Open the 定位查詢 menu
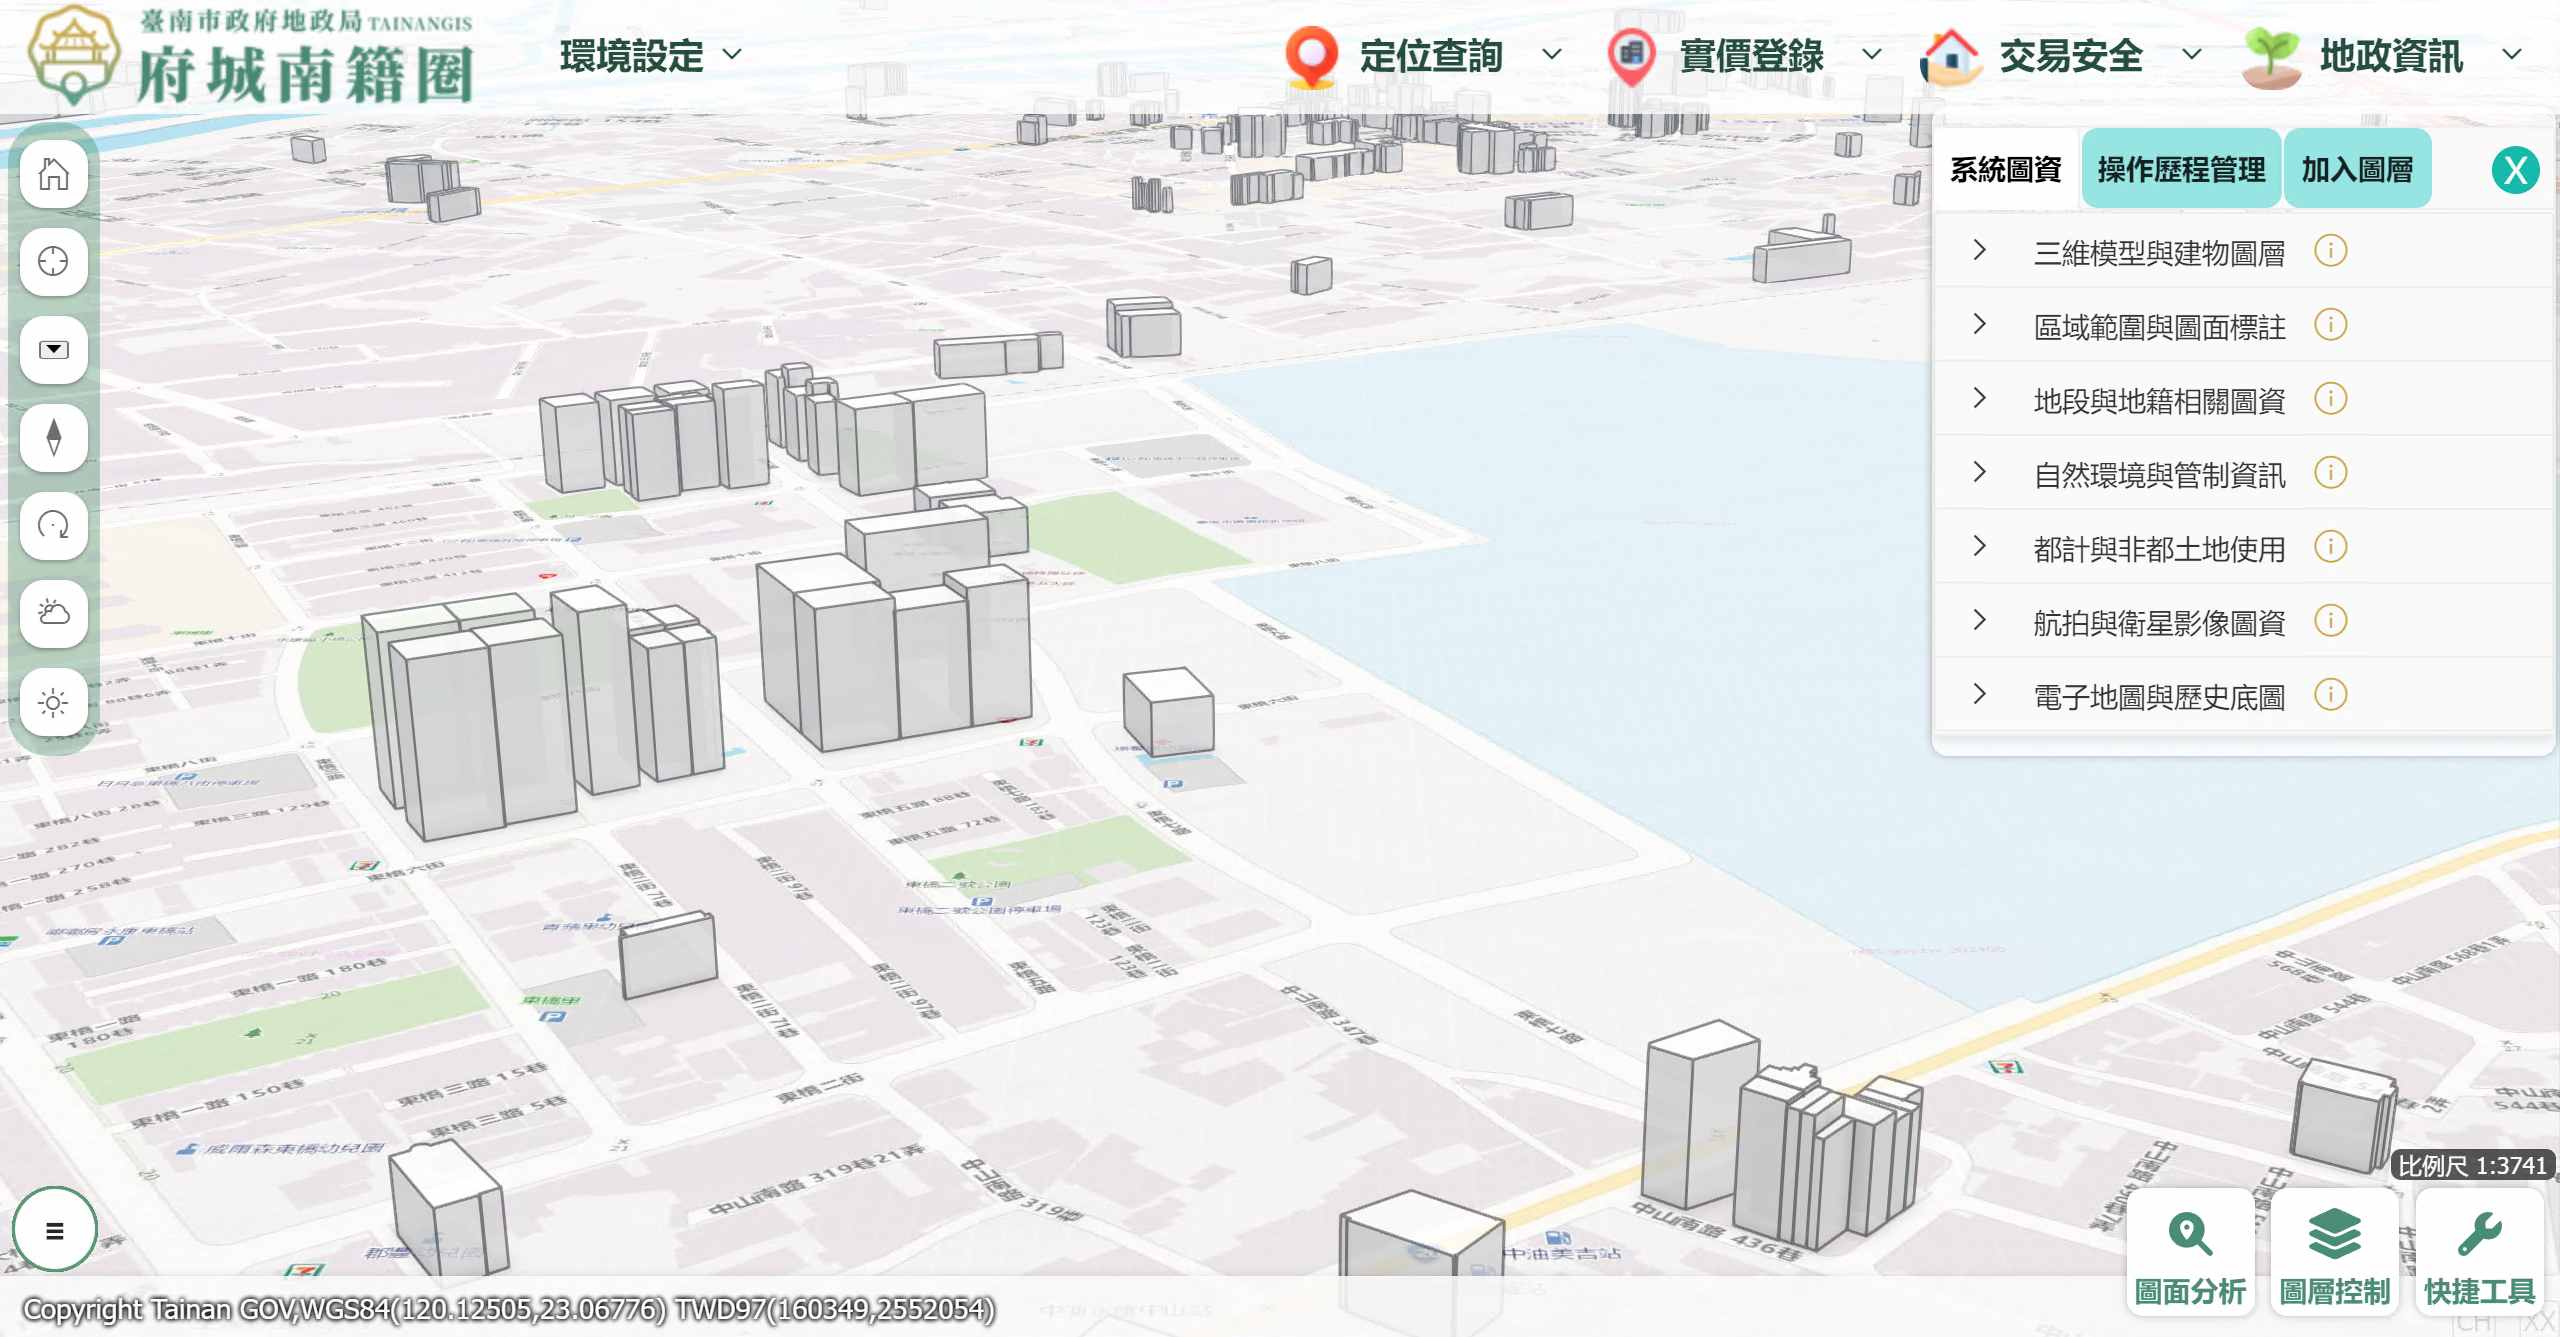This screenshot has height=1337, width=2560. point(1430,56)
